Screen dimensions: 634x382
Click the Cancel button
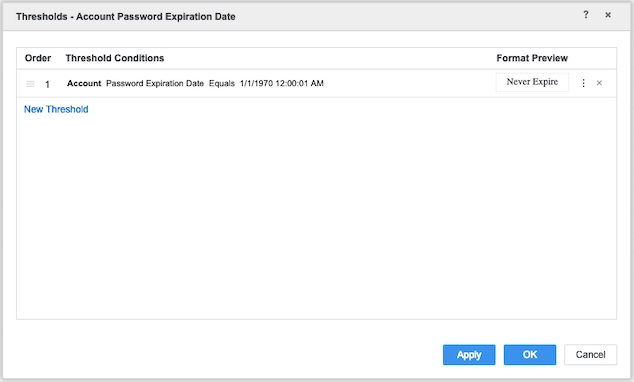coord(590,355)
